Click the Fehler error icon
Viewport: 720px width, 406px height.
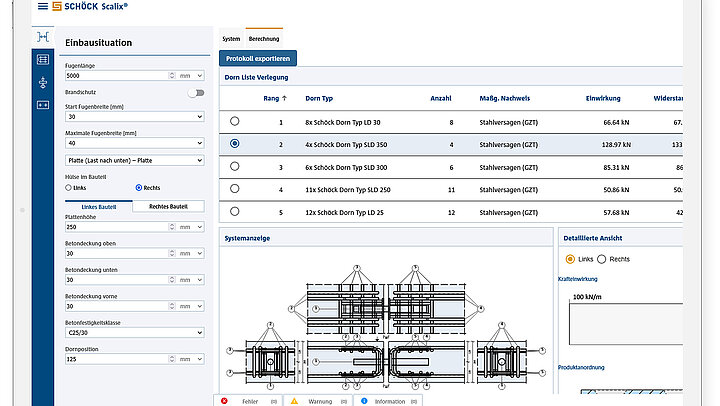(x=224, y=401)
